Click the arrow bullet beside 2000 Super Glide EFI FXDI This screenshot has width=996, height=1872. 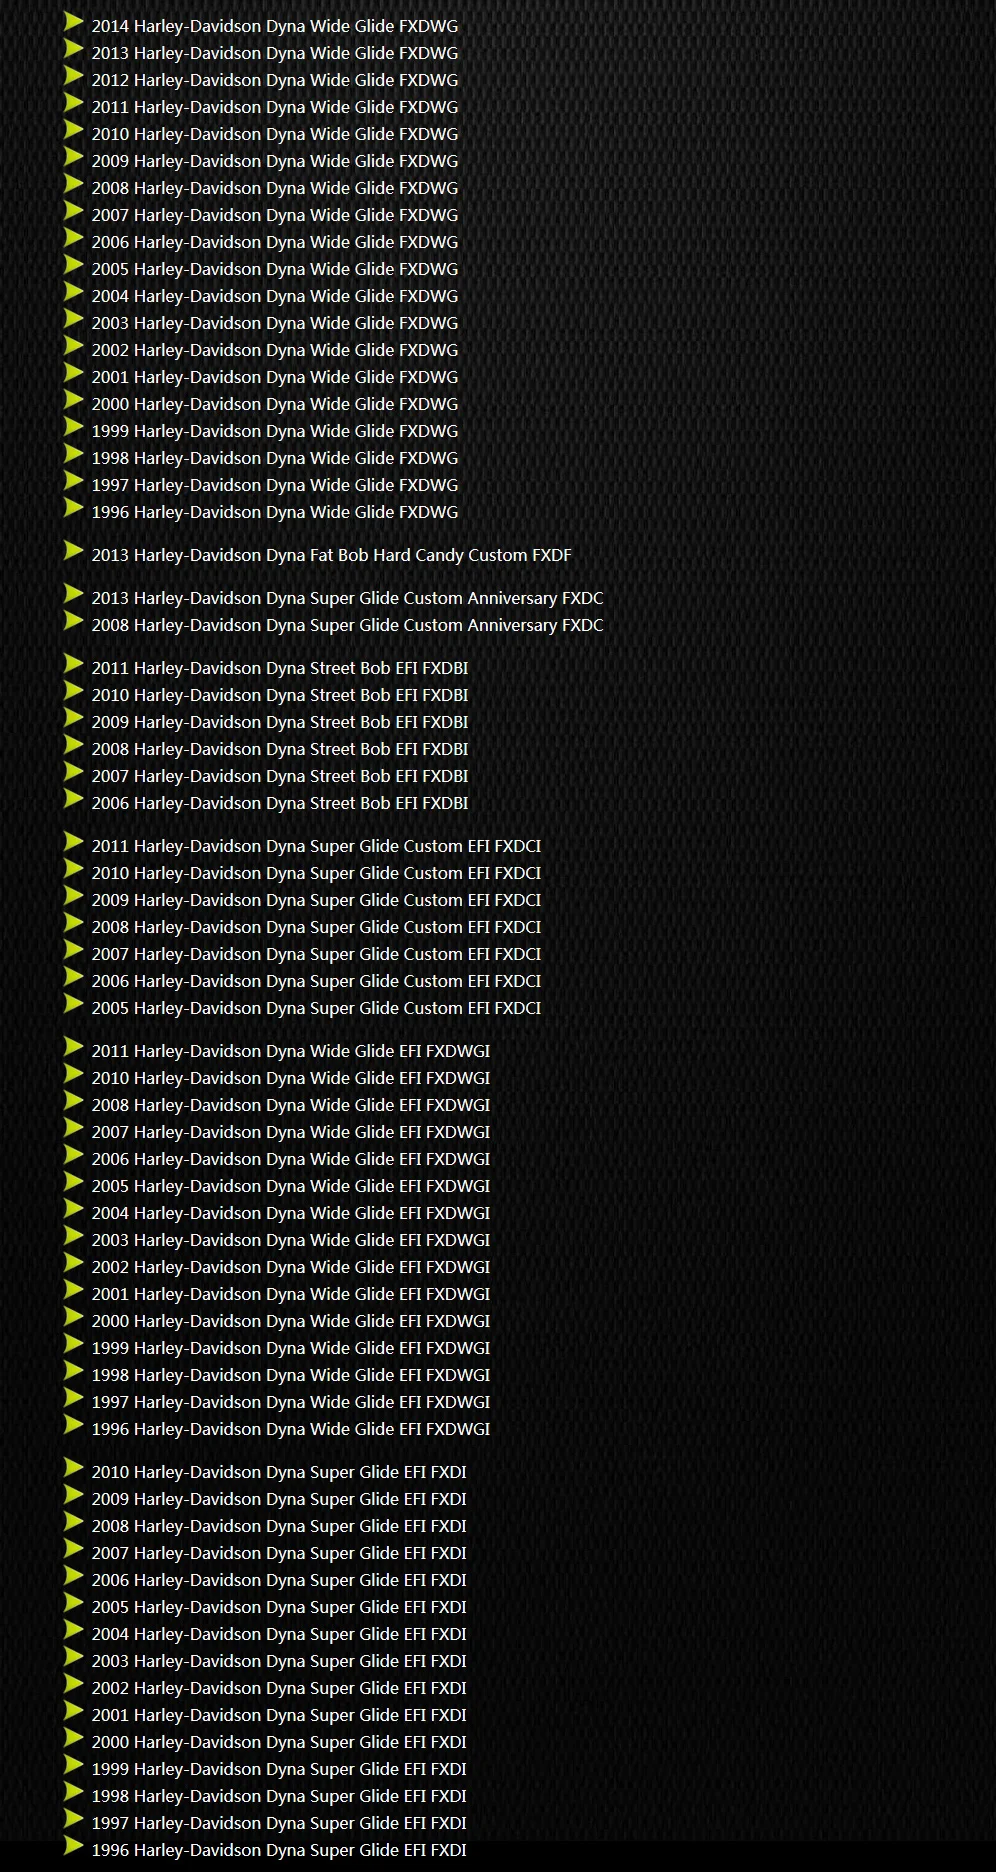(x=74, y=1737)
